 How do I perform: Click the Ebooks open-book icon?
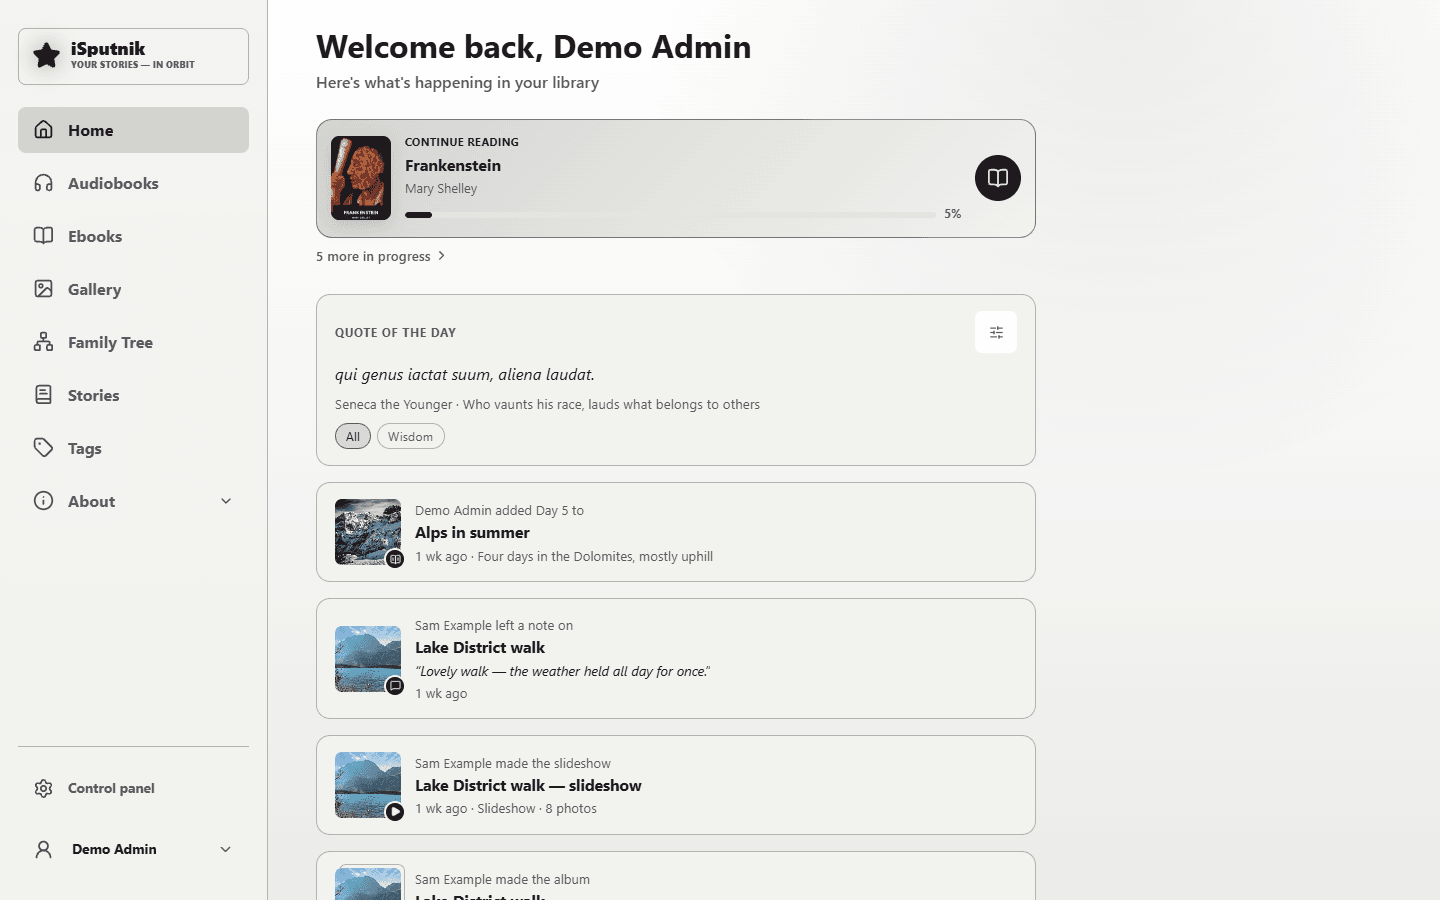click(43, 236)
